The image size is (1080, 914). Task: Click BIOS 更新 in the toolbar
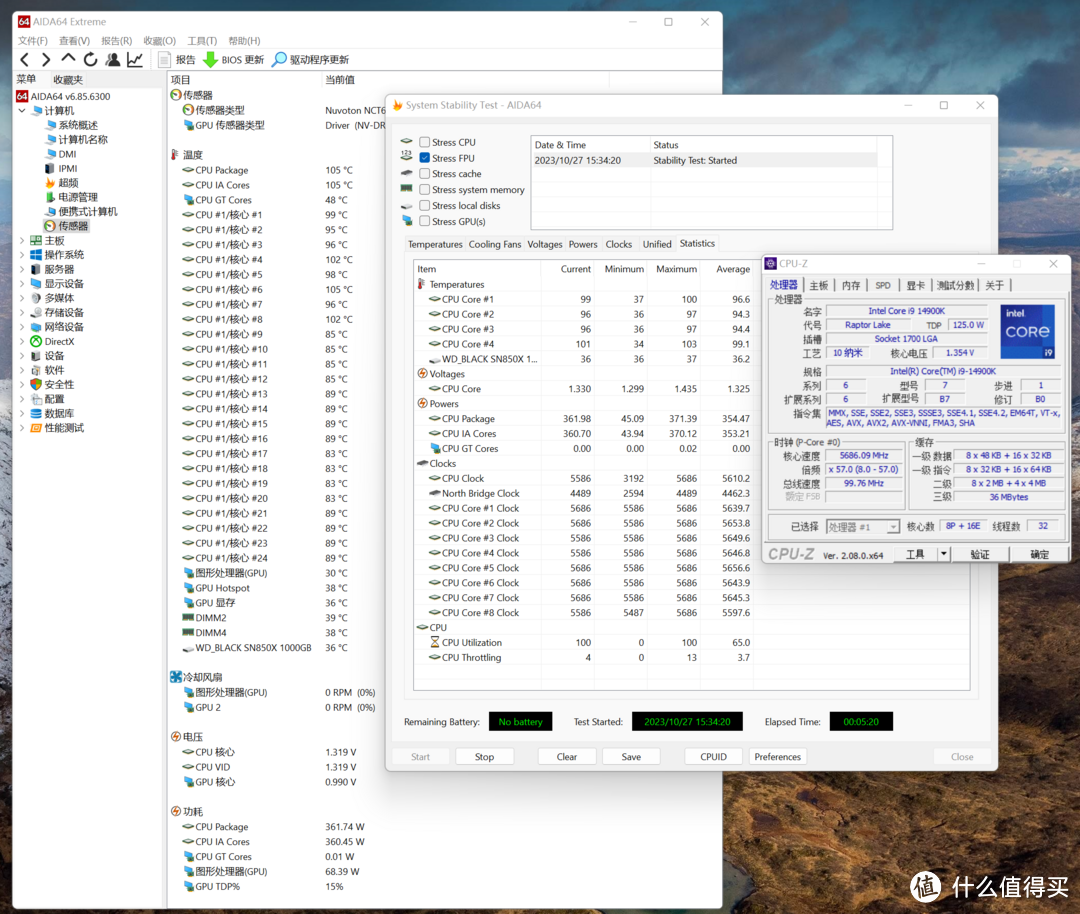pyautogui.click(x=233, y=60)
